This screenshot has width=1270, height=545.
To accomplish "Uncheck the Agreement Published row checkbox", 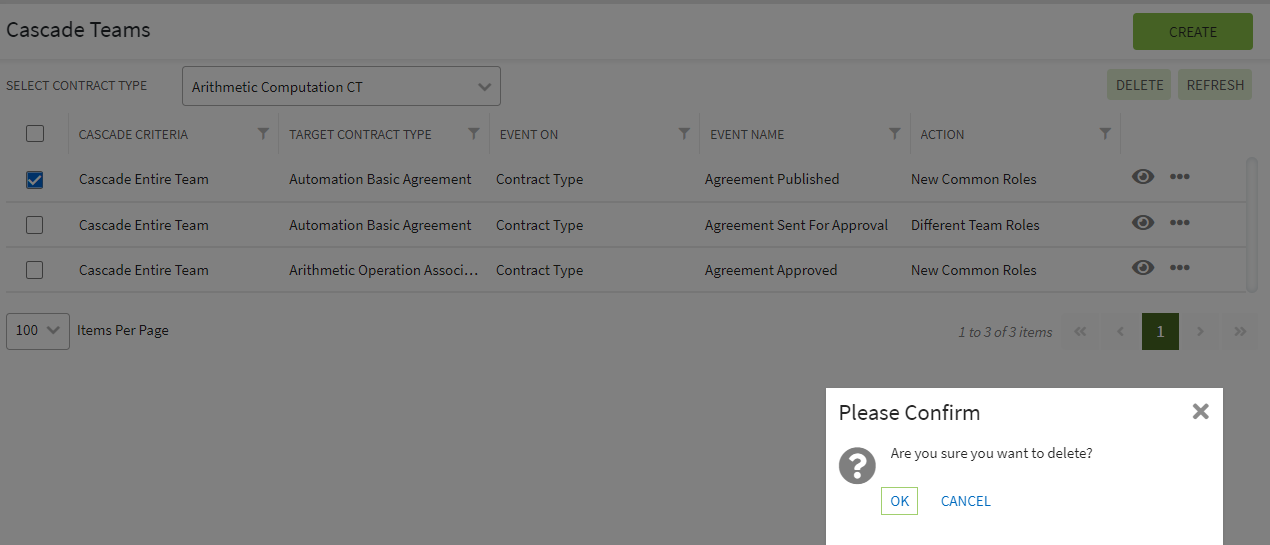I will click(x=35, y=180).
